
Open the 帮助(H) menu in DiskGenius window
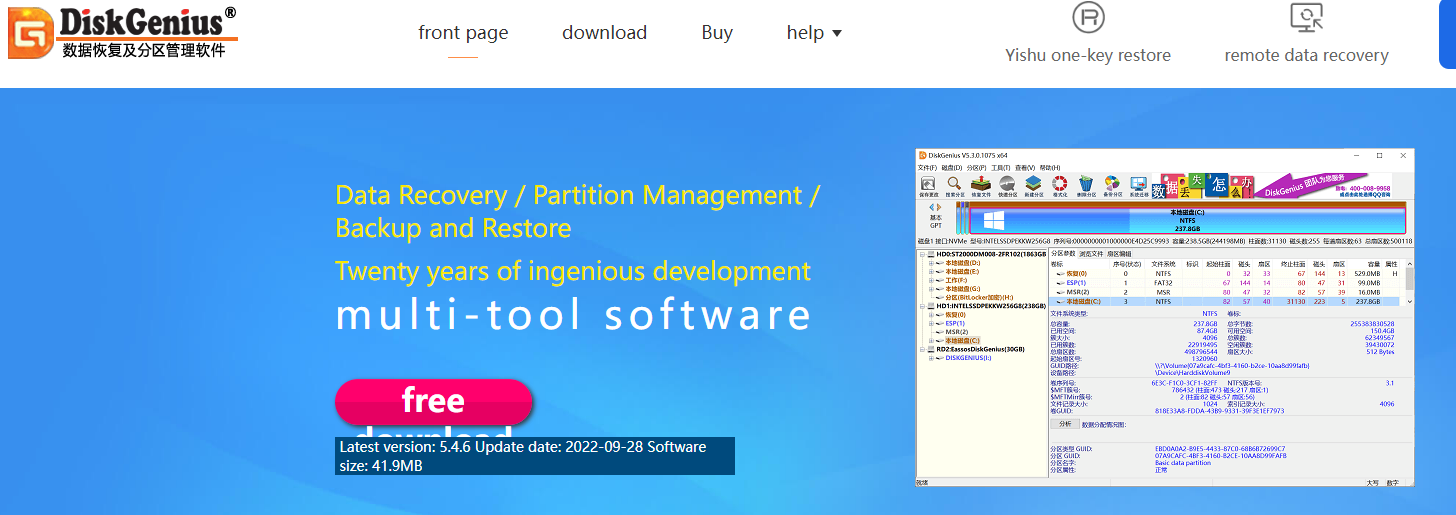(x=1050, y=168)
